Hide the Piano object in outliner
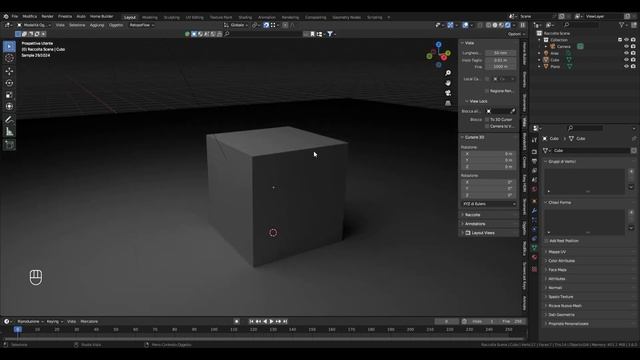 tap(626, 66)
